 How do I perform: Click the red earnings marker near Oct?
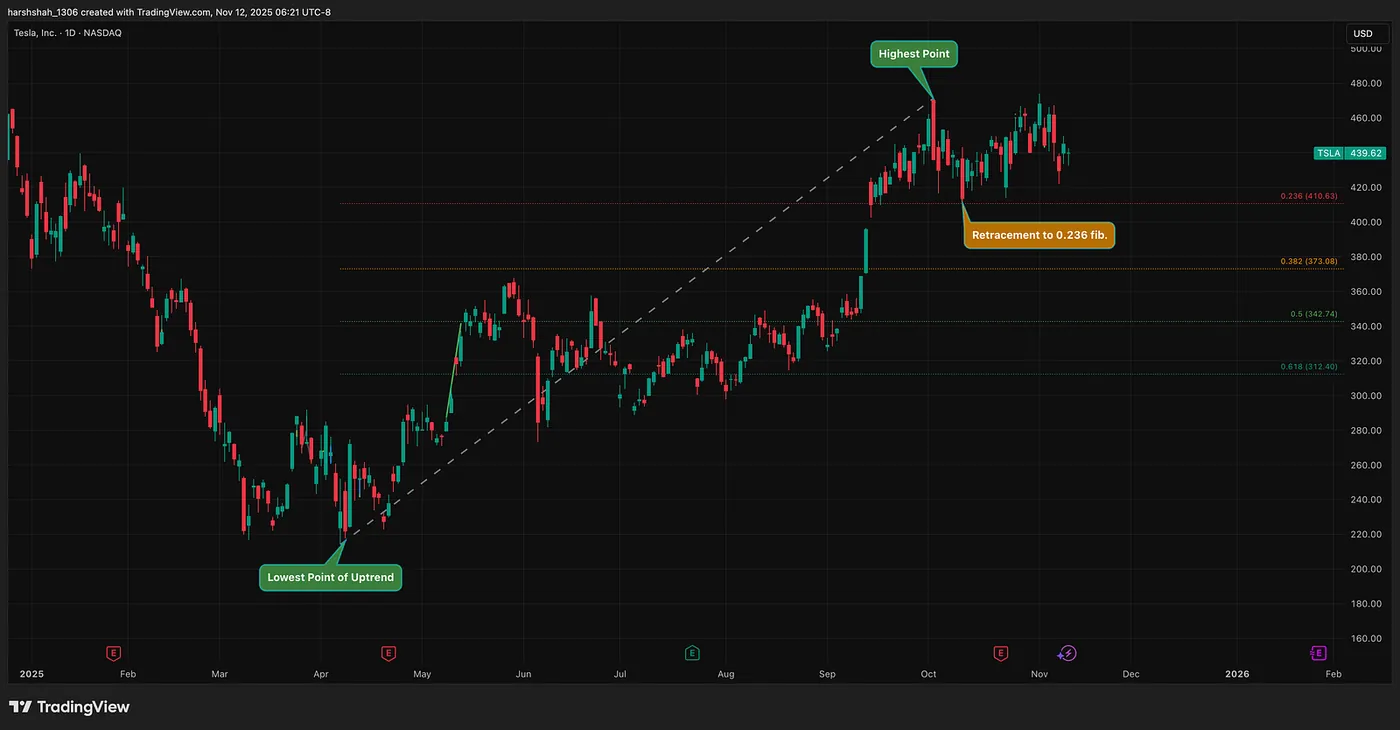pos(1000,653)
